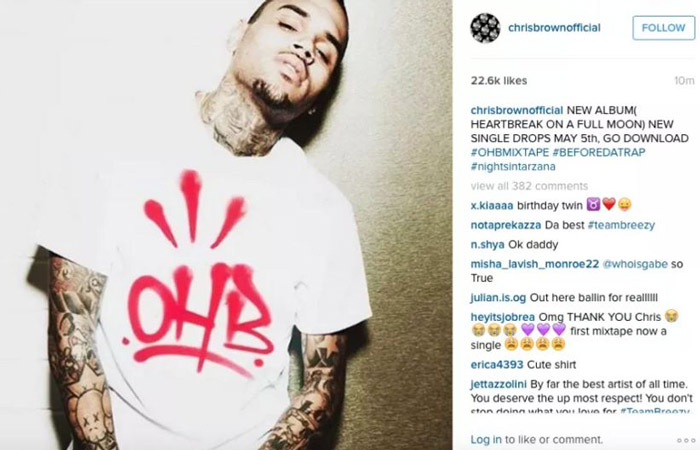Open the three-dot more options menu
This screenshot has width=700, height=450.
(686, 440)
